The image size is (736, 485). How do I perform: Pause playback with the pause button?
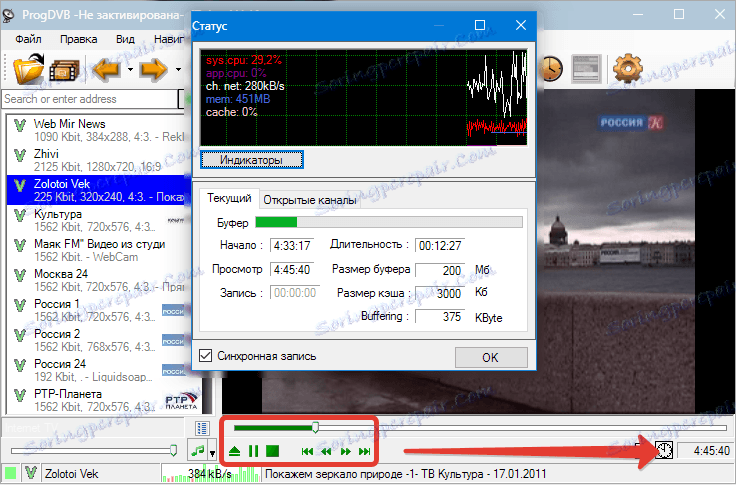pyautogui.click(x=253, y=452)
